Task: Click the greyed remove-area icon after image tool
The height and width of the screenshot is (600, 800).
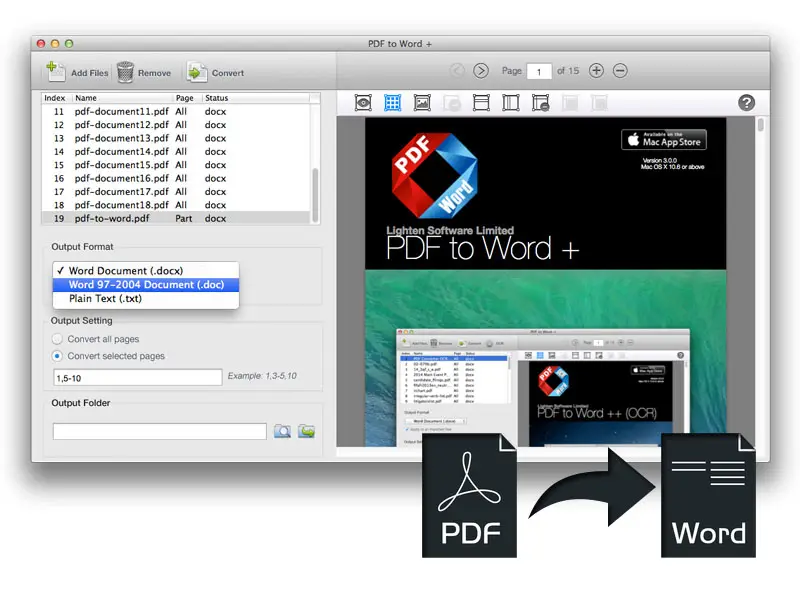Action: pos(452,103)
